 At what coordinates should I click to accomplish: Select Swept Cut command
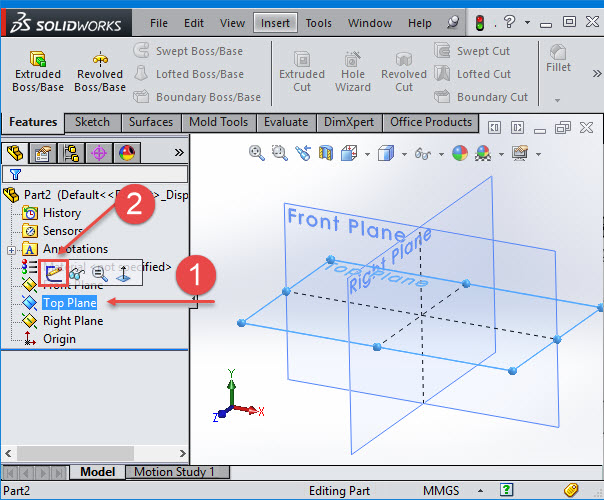click(472, 51)
